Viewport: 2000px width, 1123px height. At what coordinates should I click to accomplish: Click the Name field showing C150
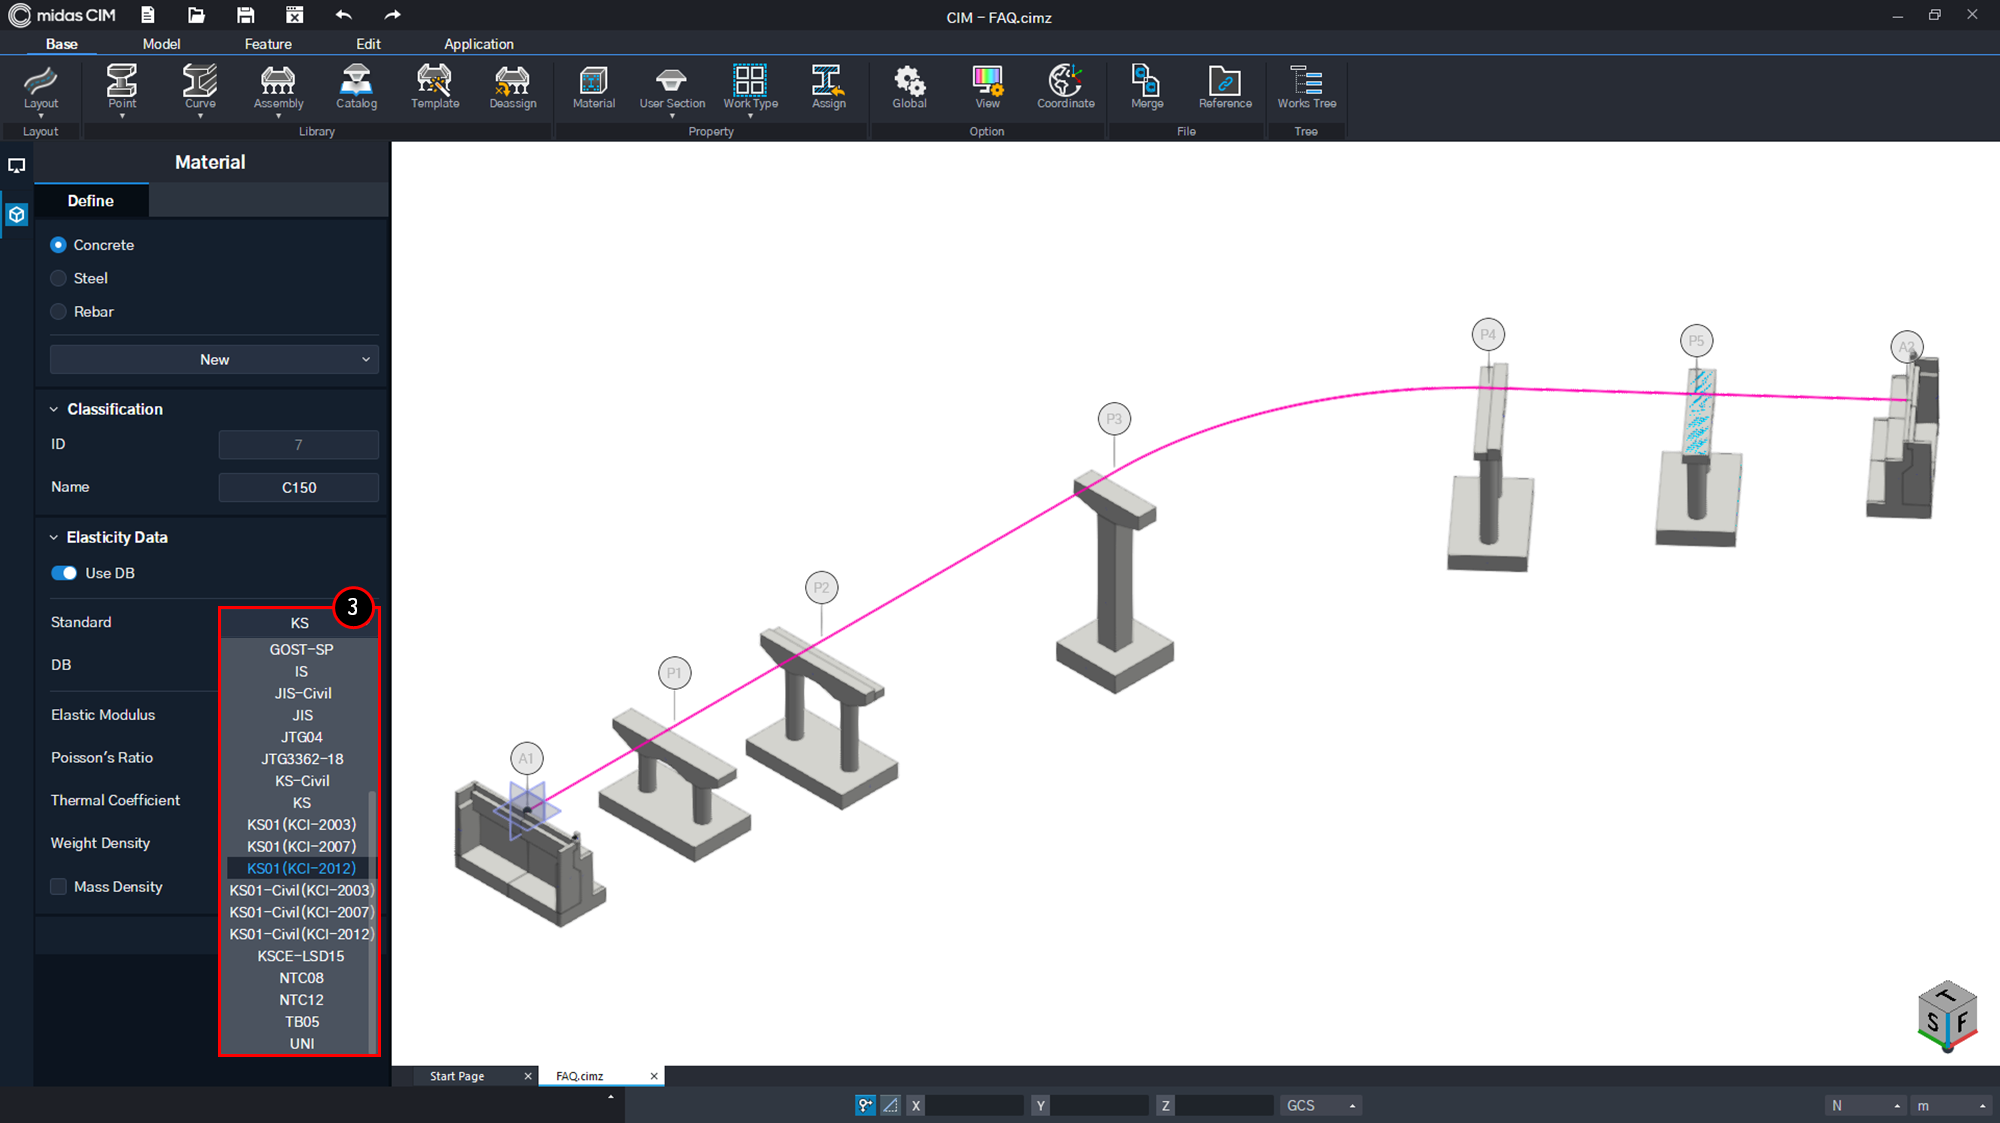pyautogui.click(x=299, y=488)
